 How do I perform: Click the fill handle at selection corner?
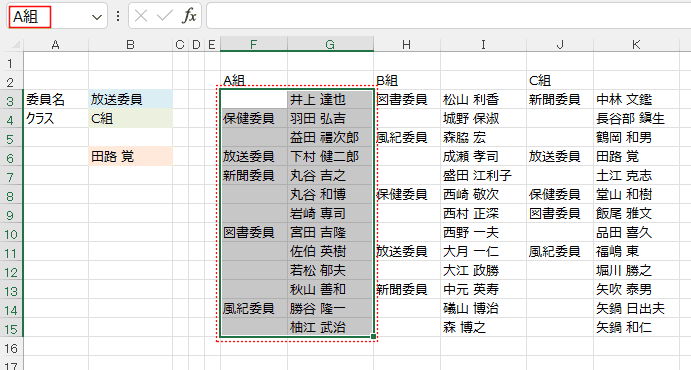(x=373, y=337)
